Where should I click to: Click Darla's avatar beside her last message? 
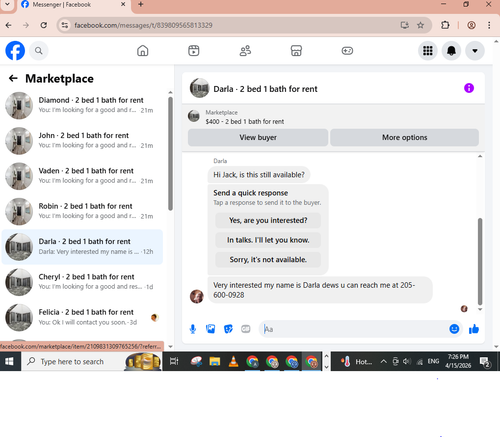pyautogui.click(x=197, y=296)
